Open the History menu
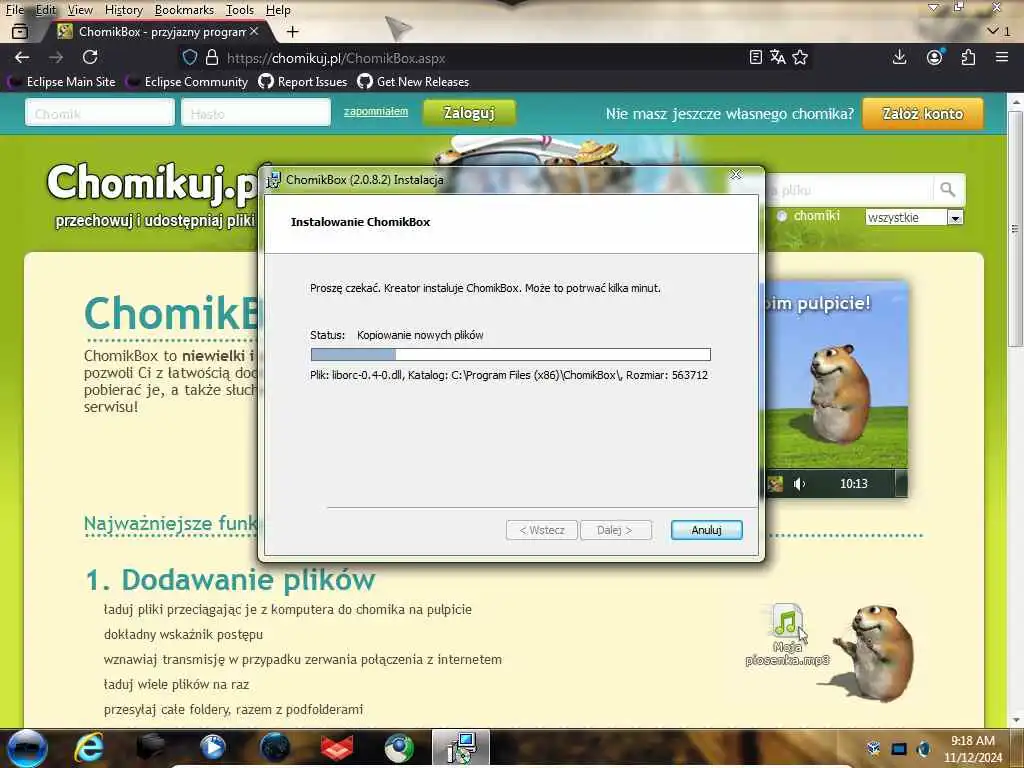This screenshot has height=768, width=1024. click(123, 10)
